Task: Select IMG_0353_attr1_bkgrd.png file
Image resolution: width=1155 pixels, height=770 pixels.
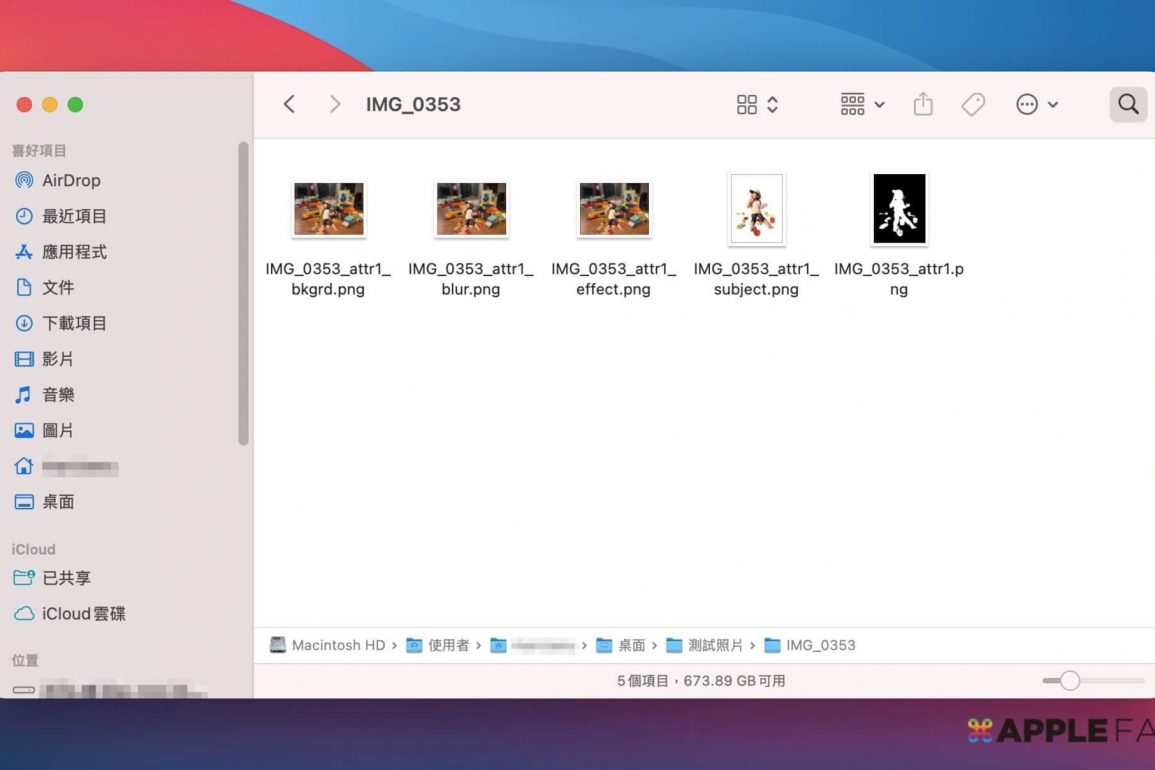Action: click(x=328, y=209)
